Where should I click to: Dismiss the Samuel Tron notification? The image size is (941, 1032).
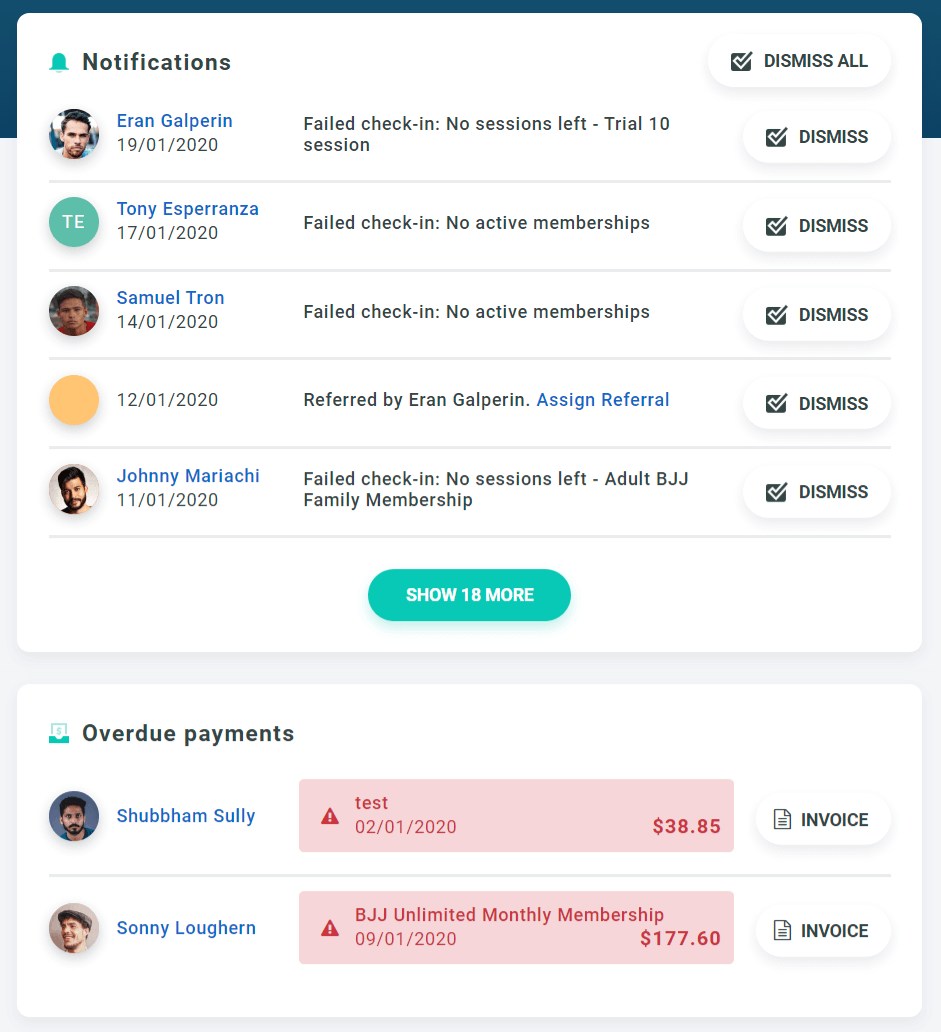pyautogui.click(x=817, y=315)
